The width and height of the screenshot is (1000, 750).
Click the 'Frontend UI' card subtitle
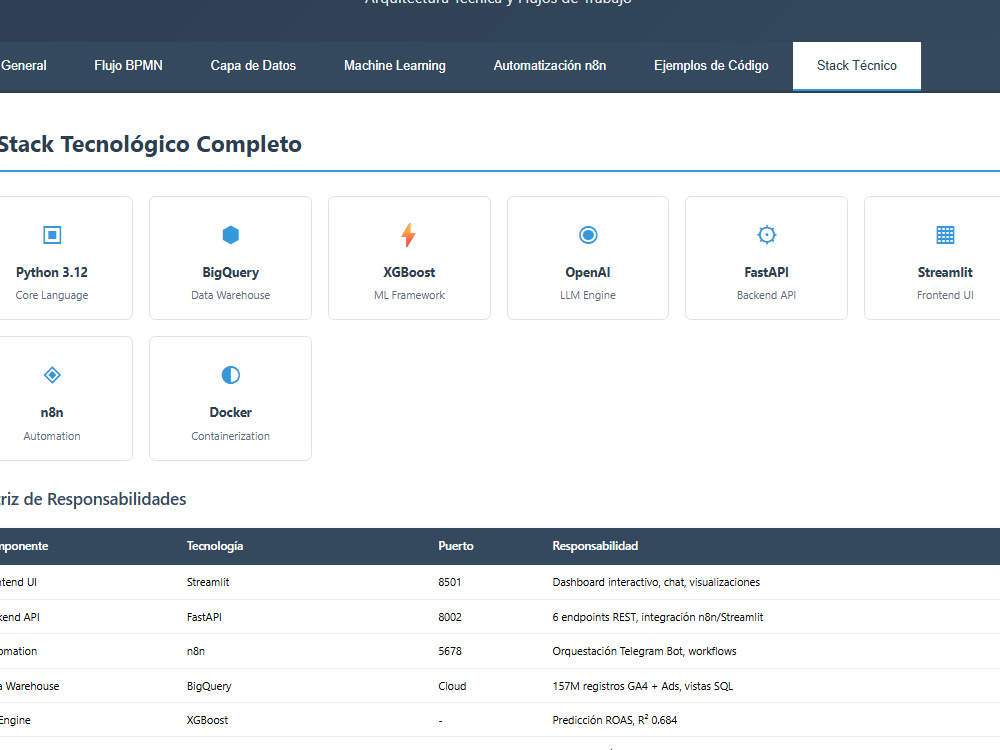[945, 295]
